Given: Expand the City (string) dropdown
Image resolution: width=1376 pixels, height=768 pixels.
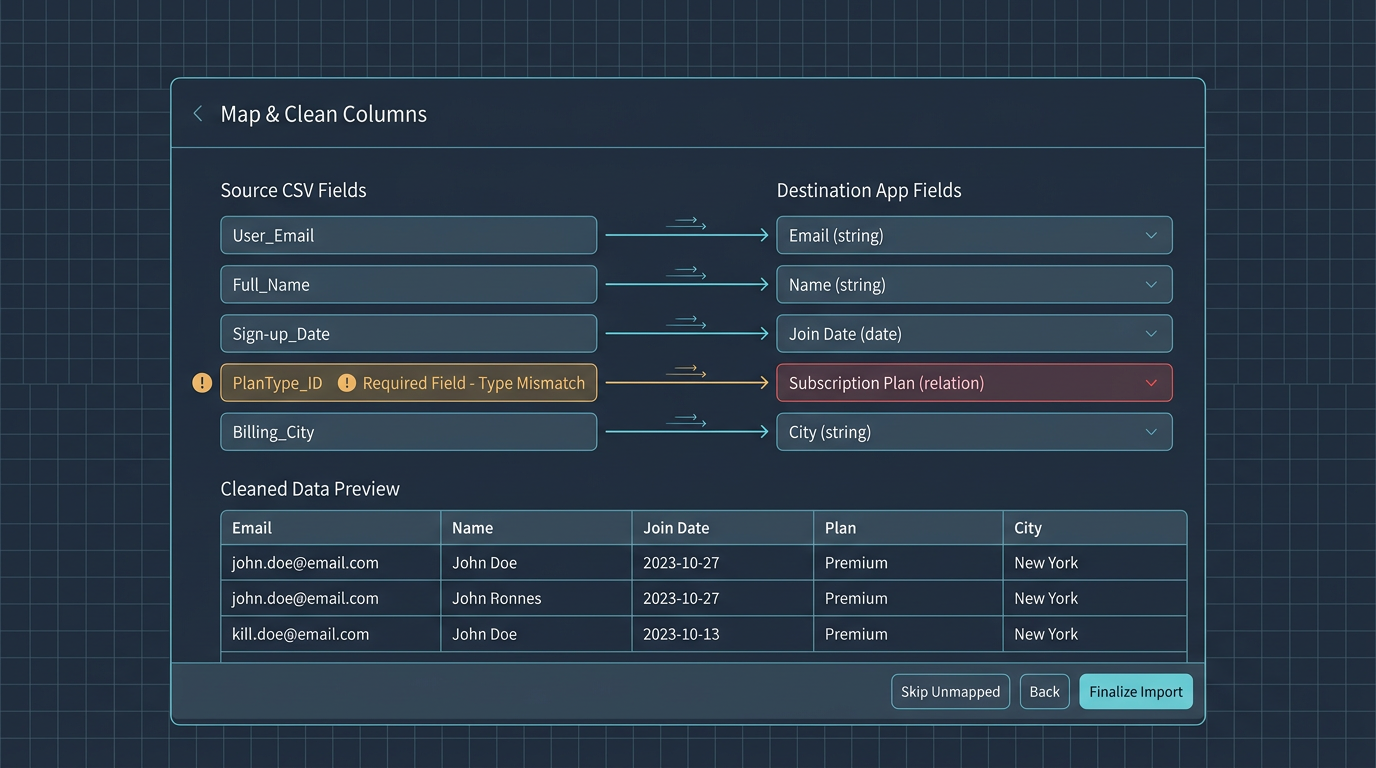Looking at the screenshot, I should (1151, 431).
